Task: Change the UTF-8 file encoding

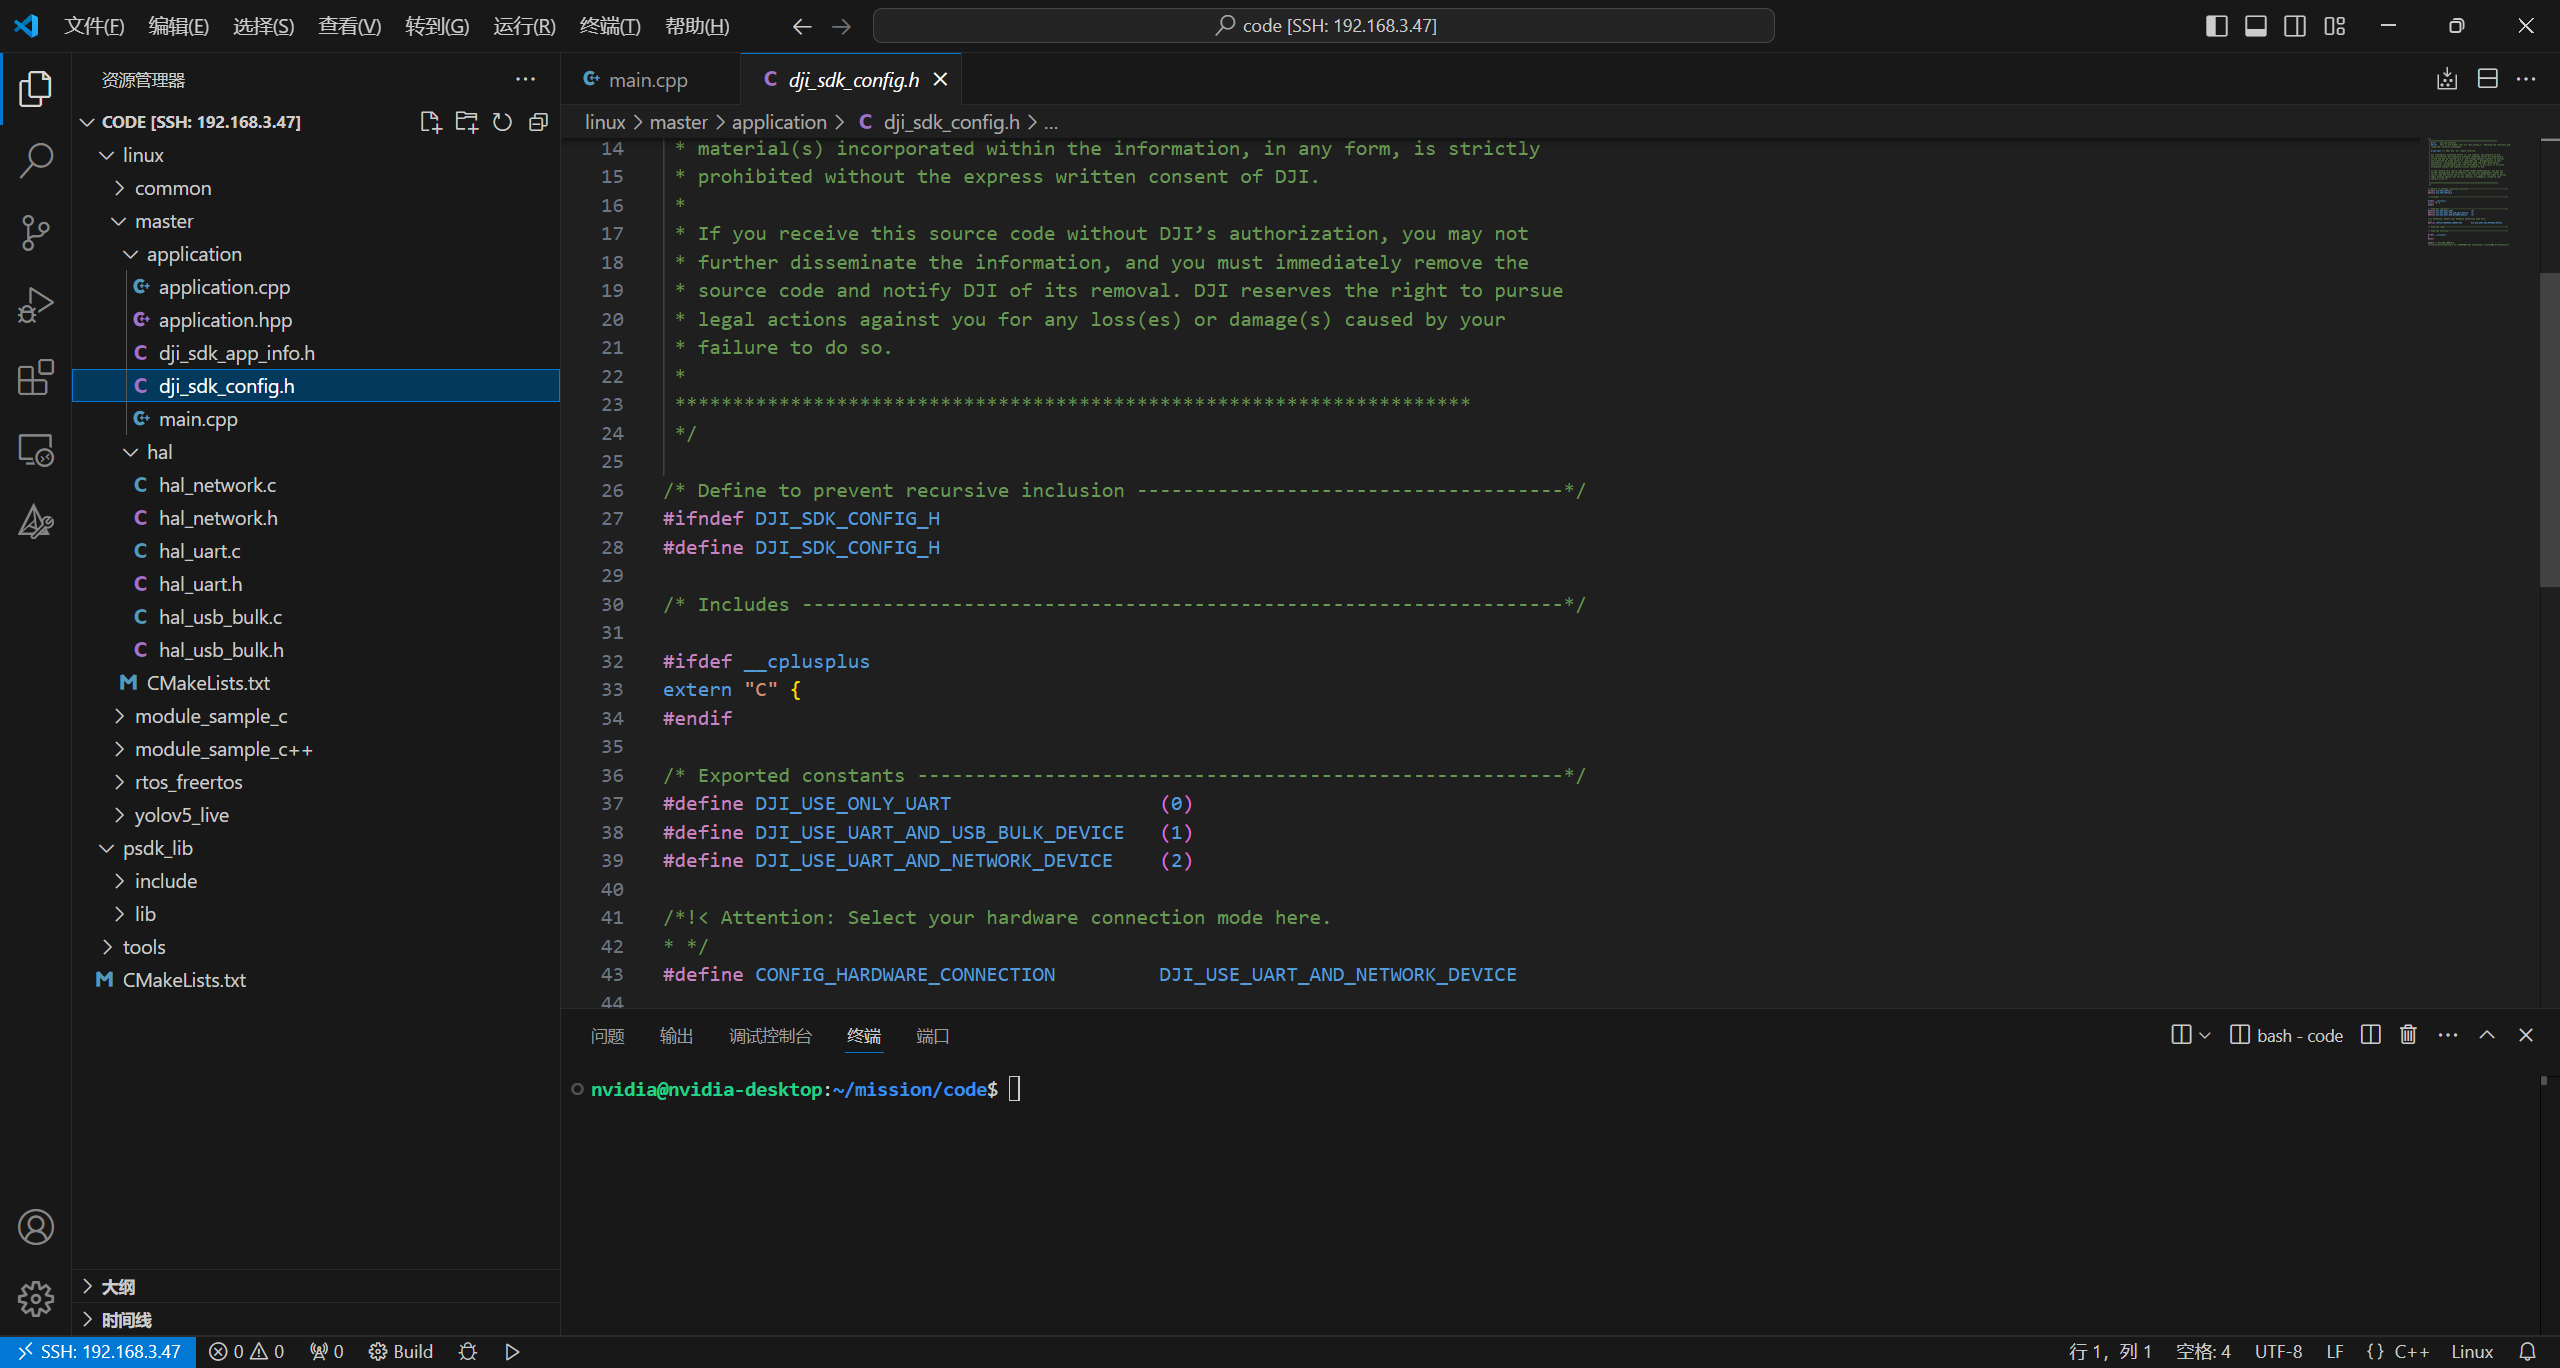Action: coord(2278,1352)
